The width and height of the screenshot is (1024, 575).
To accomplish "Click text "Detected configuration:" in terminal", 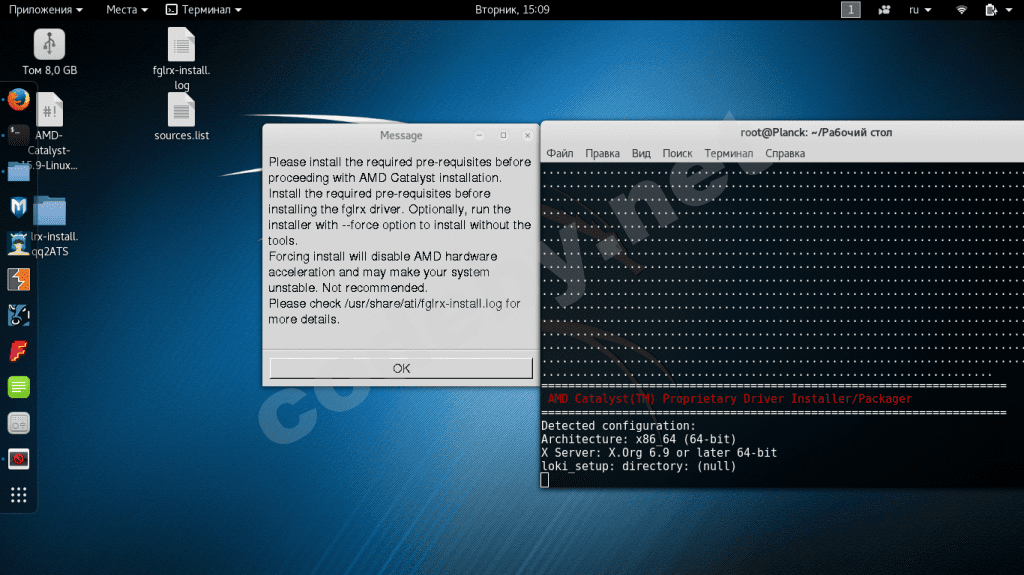I will pyautogui.click(x=618, y=426).
